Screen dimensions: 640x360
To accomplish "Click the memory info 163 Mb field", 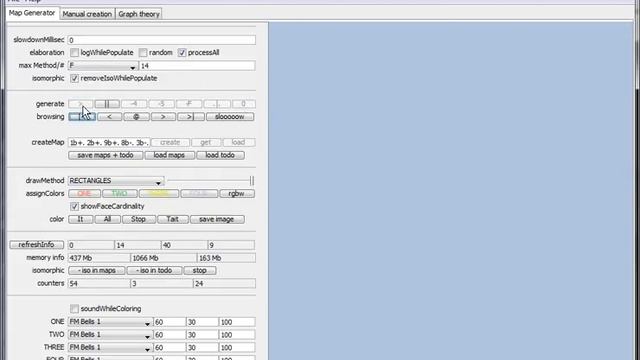I will (227, 258).
